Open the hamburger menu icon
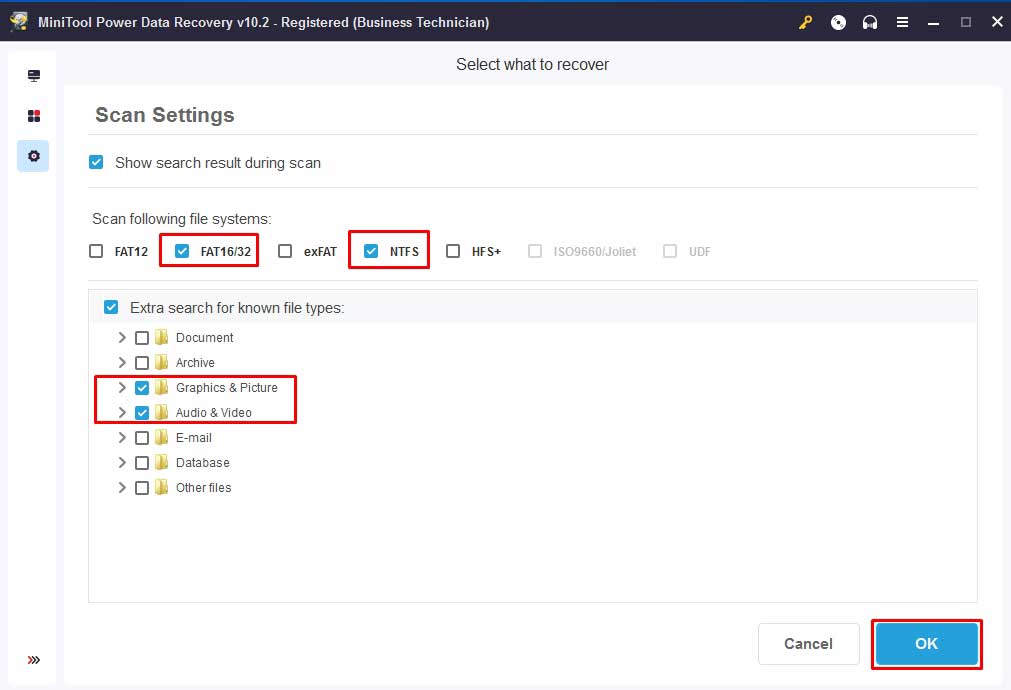Screen dimensions: 1011x690 pyautogui.click(x=902, y=23)
